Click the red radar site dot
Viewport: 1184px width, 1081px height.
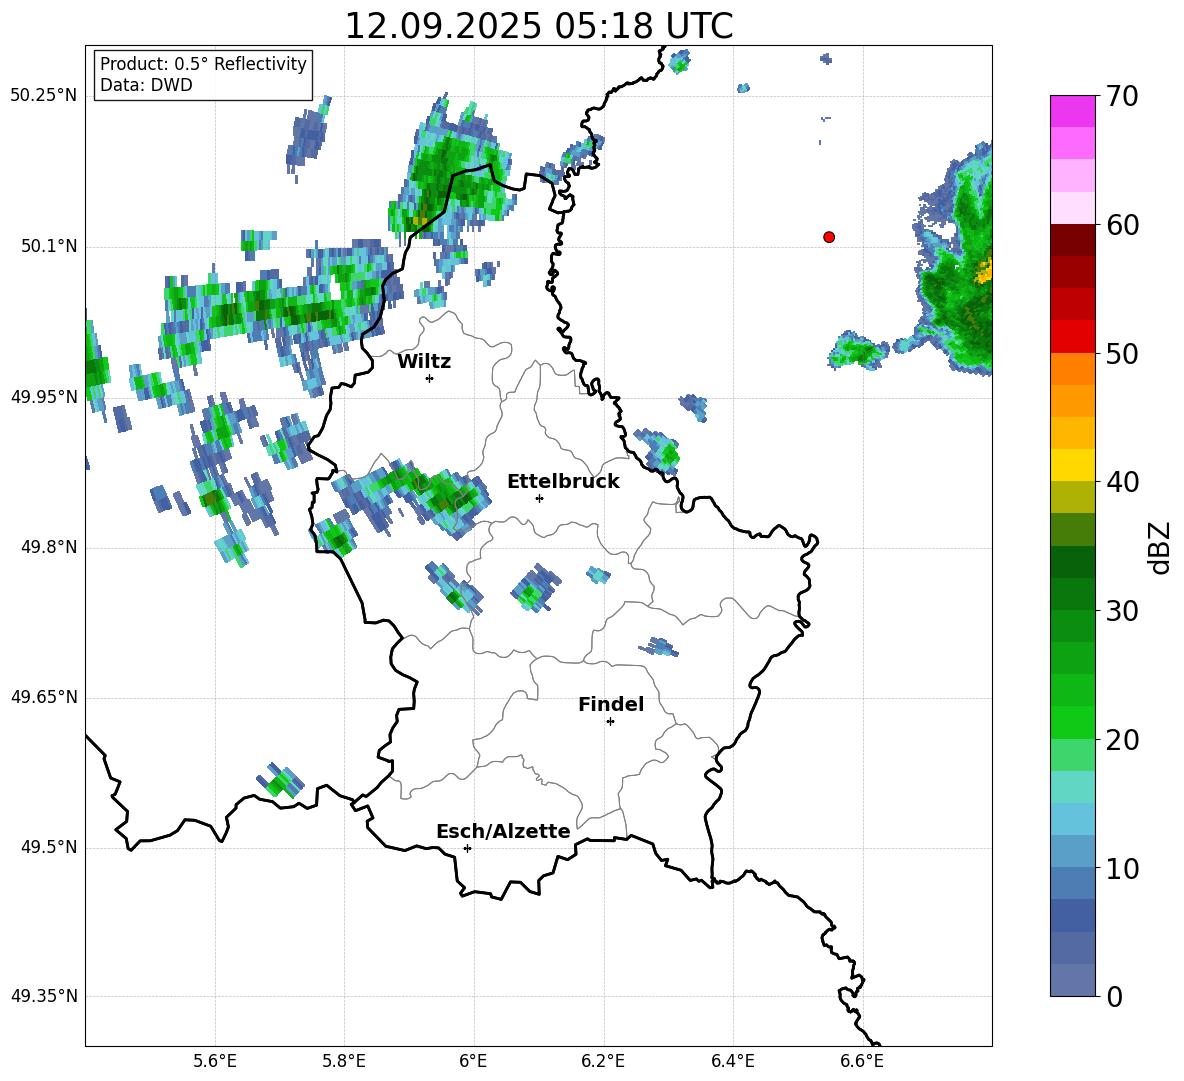[x=829, y=237]
